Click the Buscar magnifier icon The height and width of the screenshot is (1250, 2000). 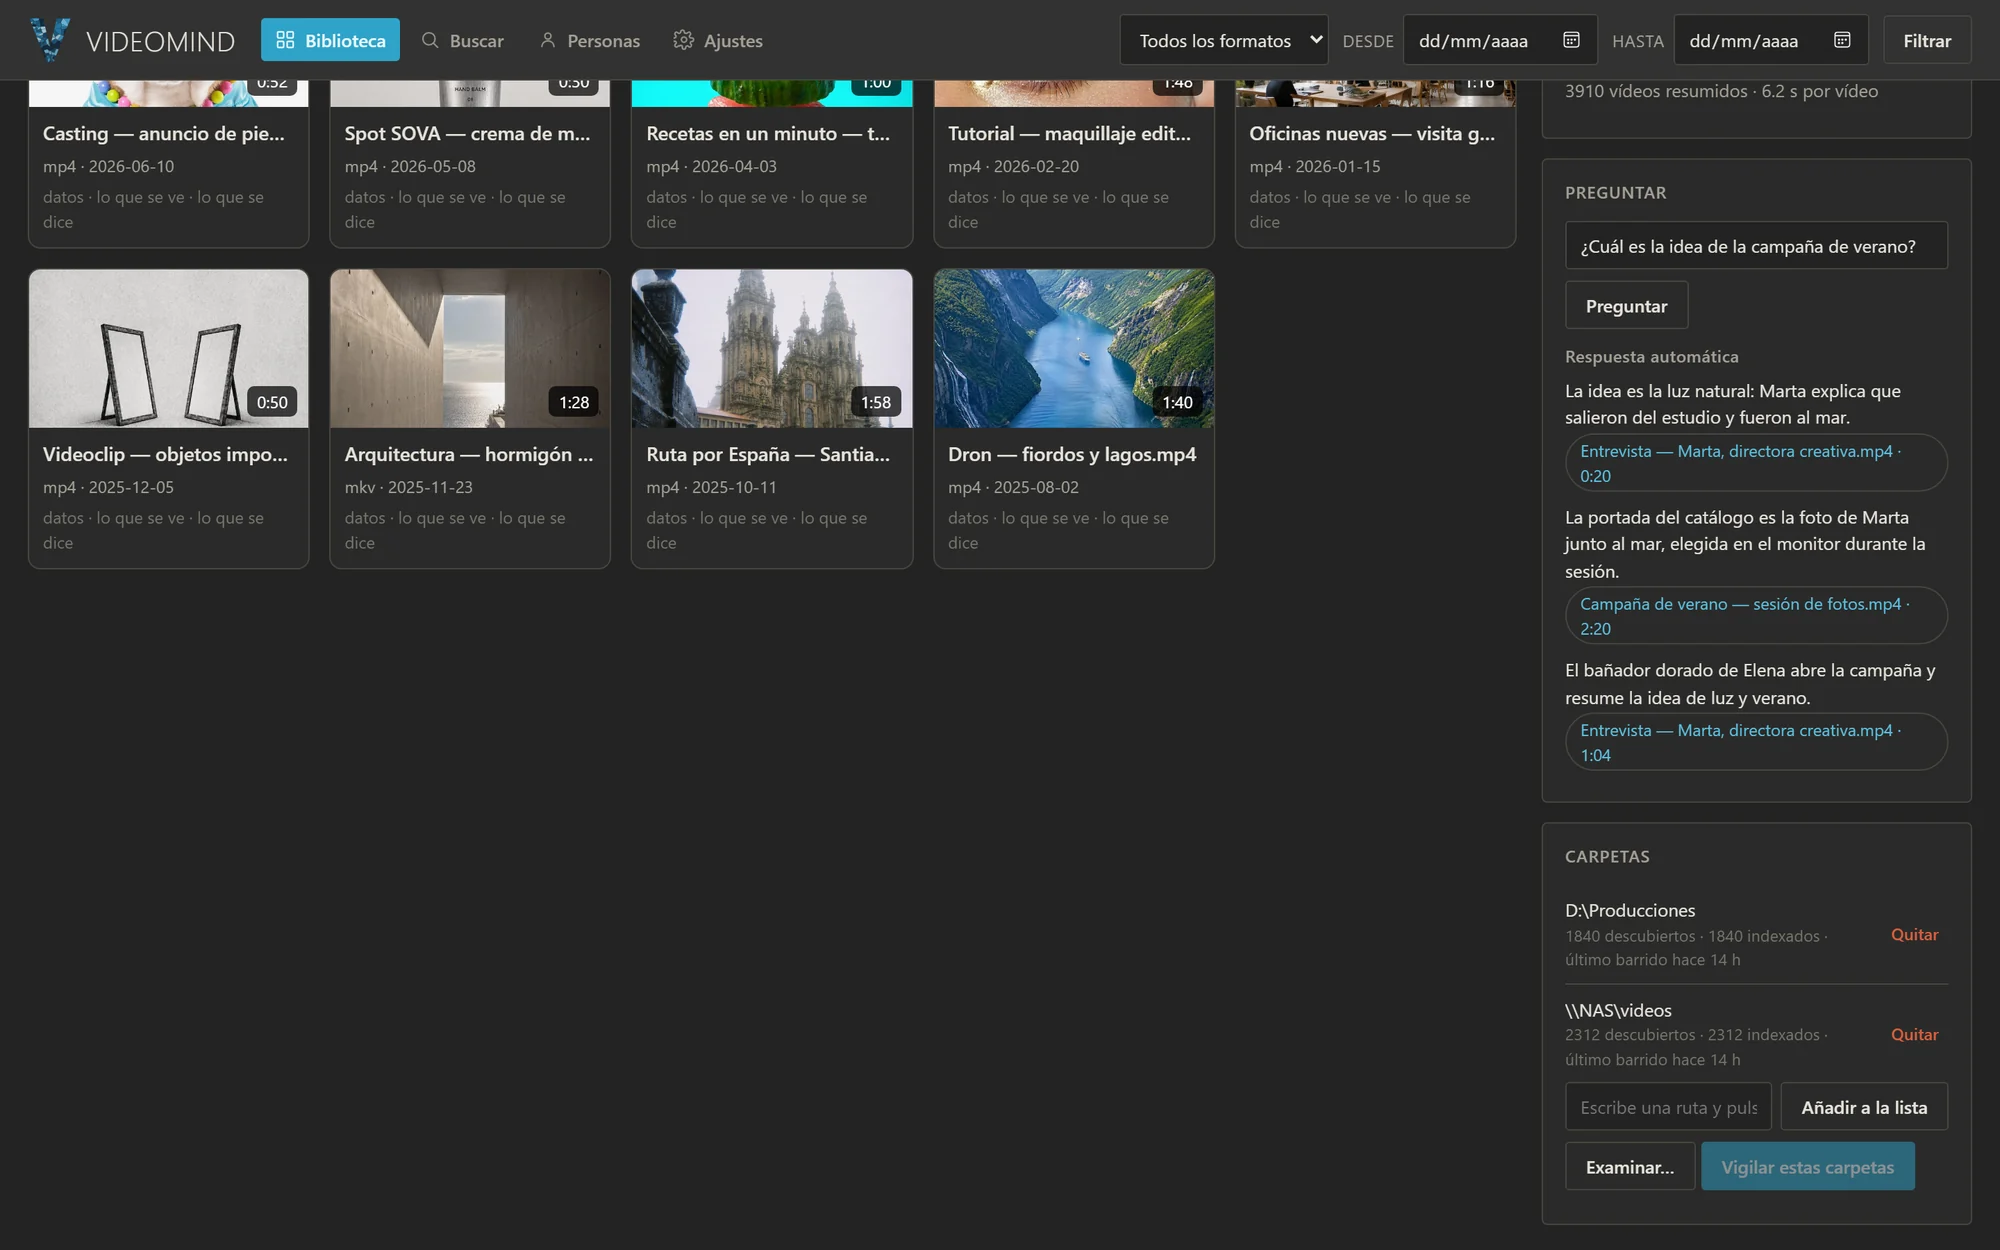point(430,40)
